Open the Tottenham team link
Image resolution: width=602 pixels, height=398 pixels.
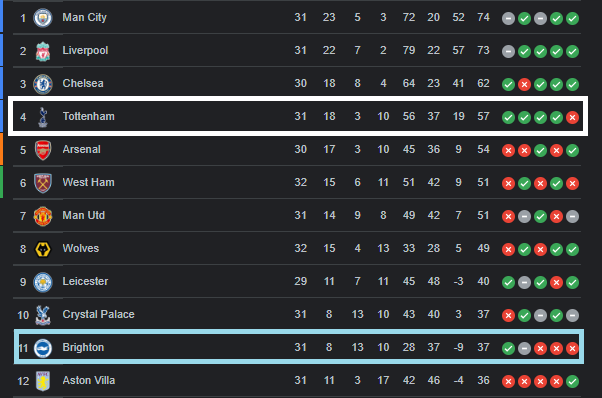point(89,116)
